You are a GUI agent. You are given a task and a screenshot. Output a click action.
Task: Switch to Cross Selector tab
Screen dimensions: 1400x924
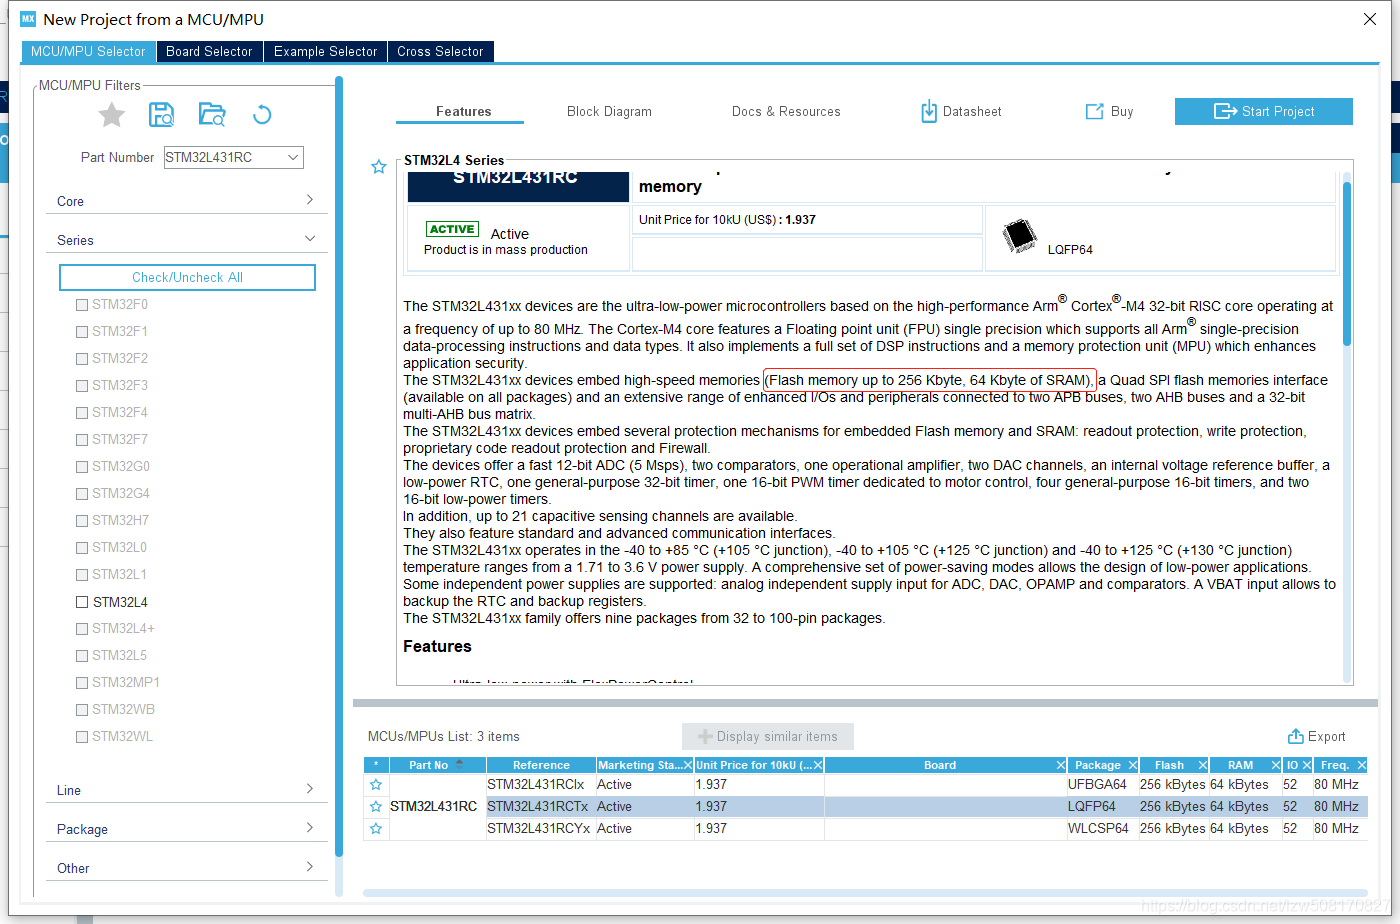coord(440,51)
